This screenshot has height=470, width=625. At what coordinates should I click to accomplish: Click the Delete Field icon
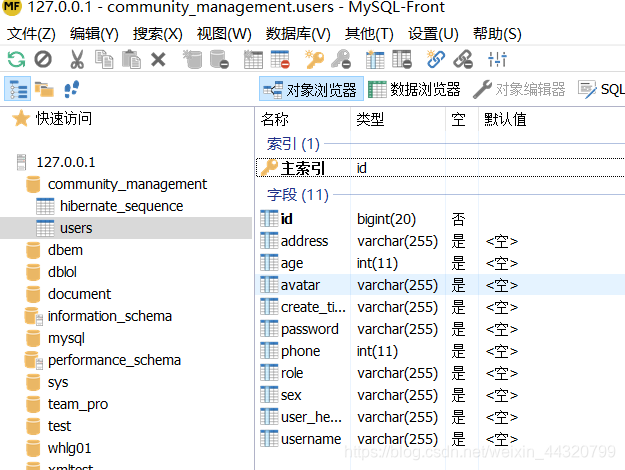pyautogui.click(x=402, y=60)
